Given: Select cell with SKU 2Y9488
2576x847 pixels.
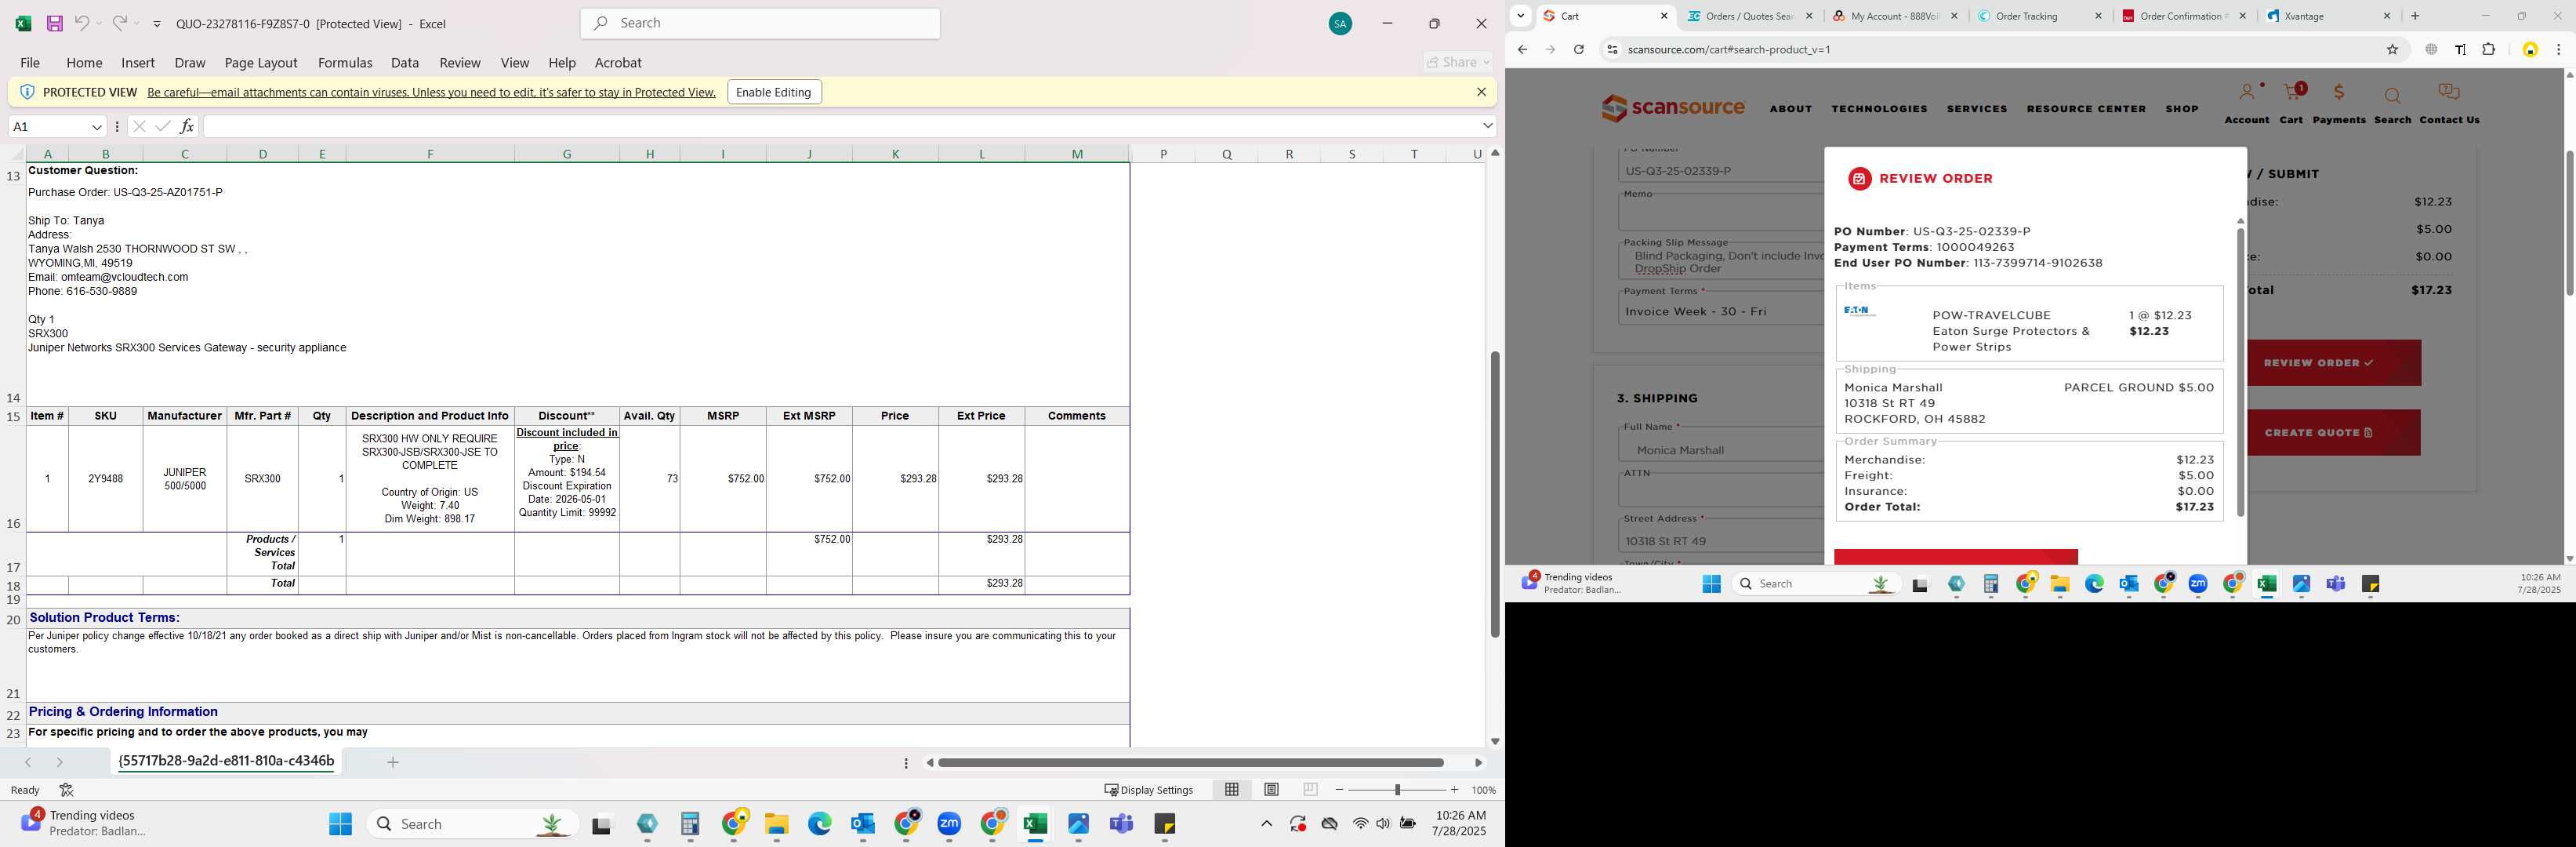Looking at the screenshot, I should point(105,479).
